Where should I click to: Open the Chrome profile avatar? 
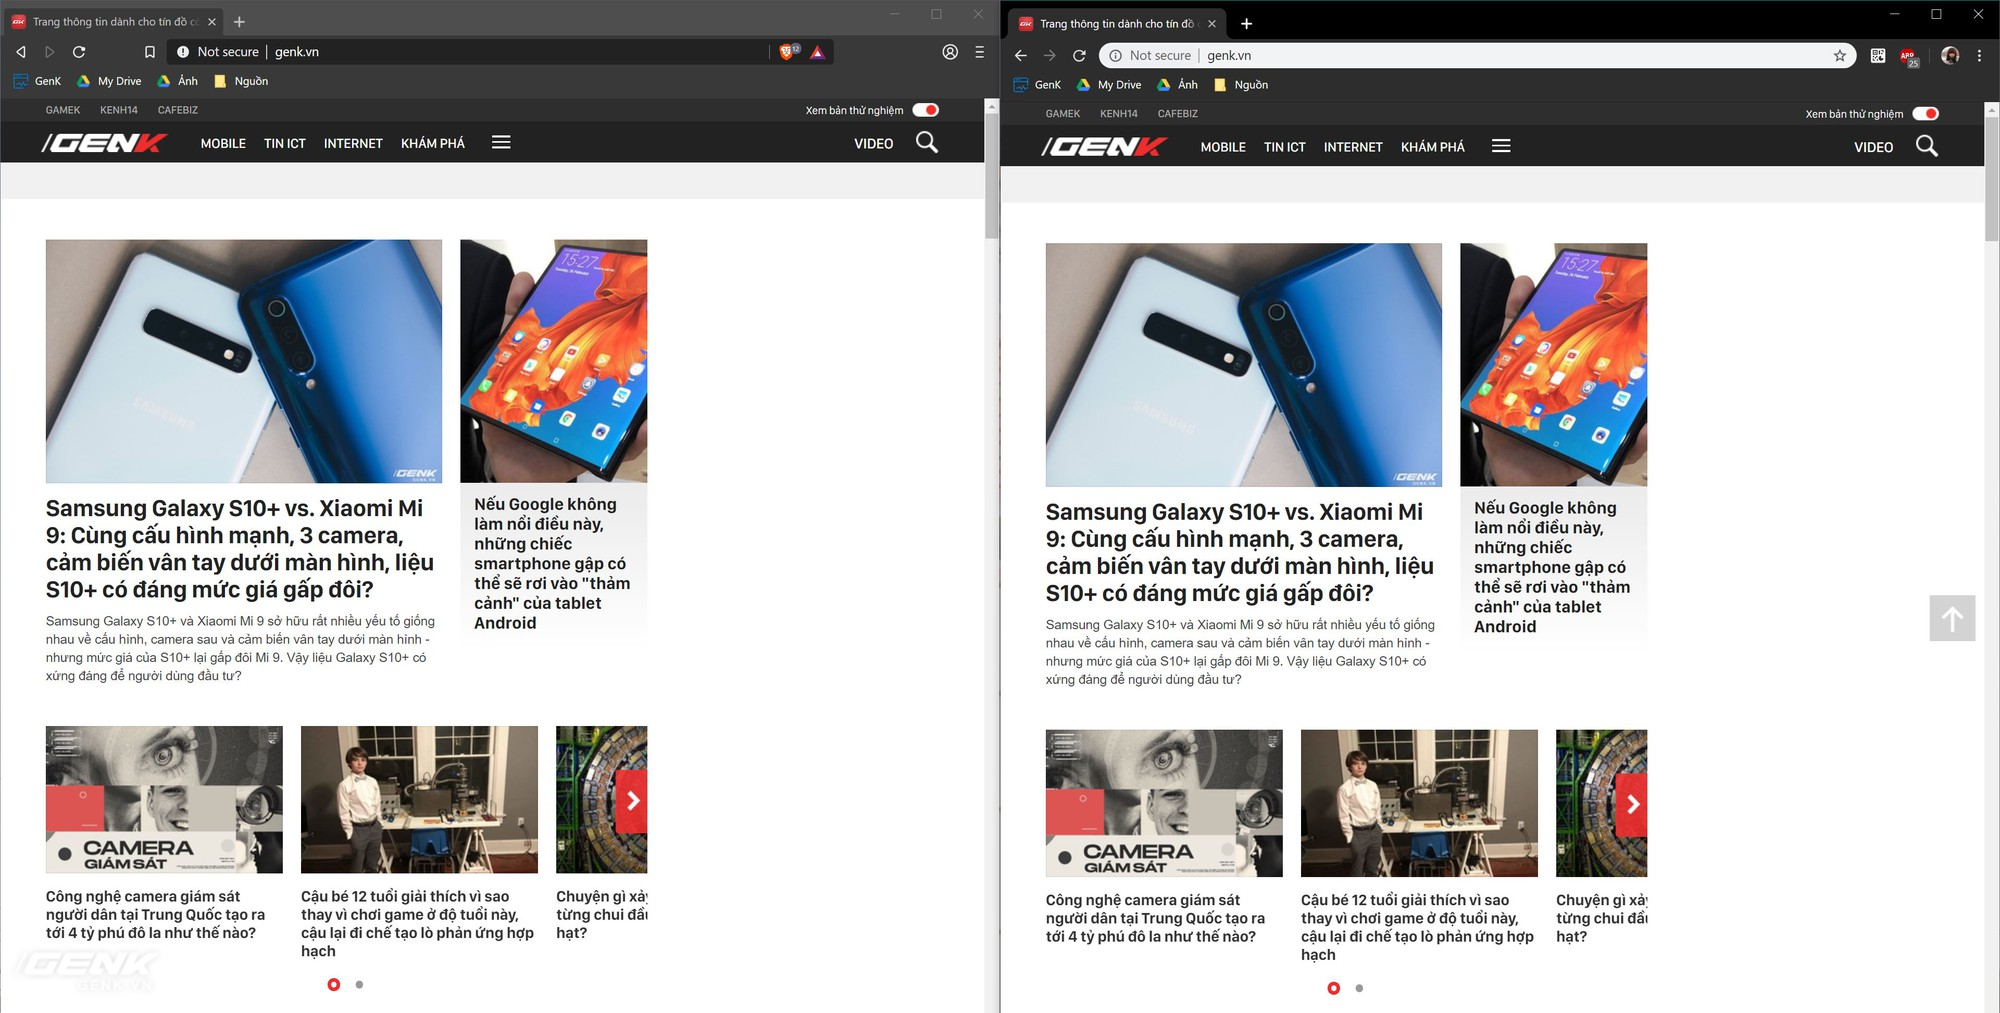1949,56
